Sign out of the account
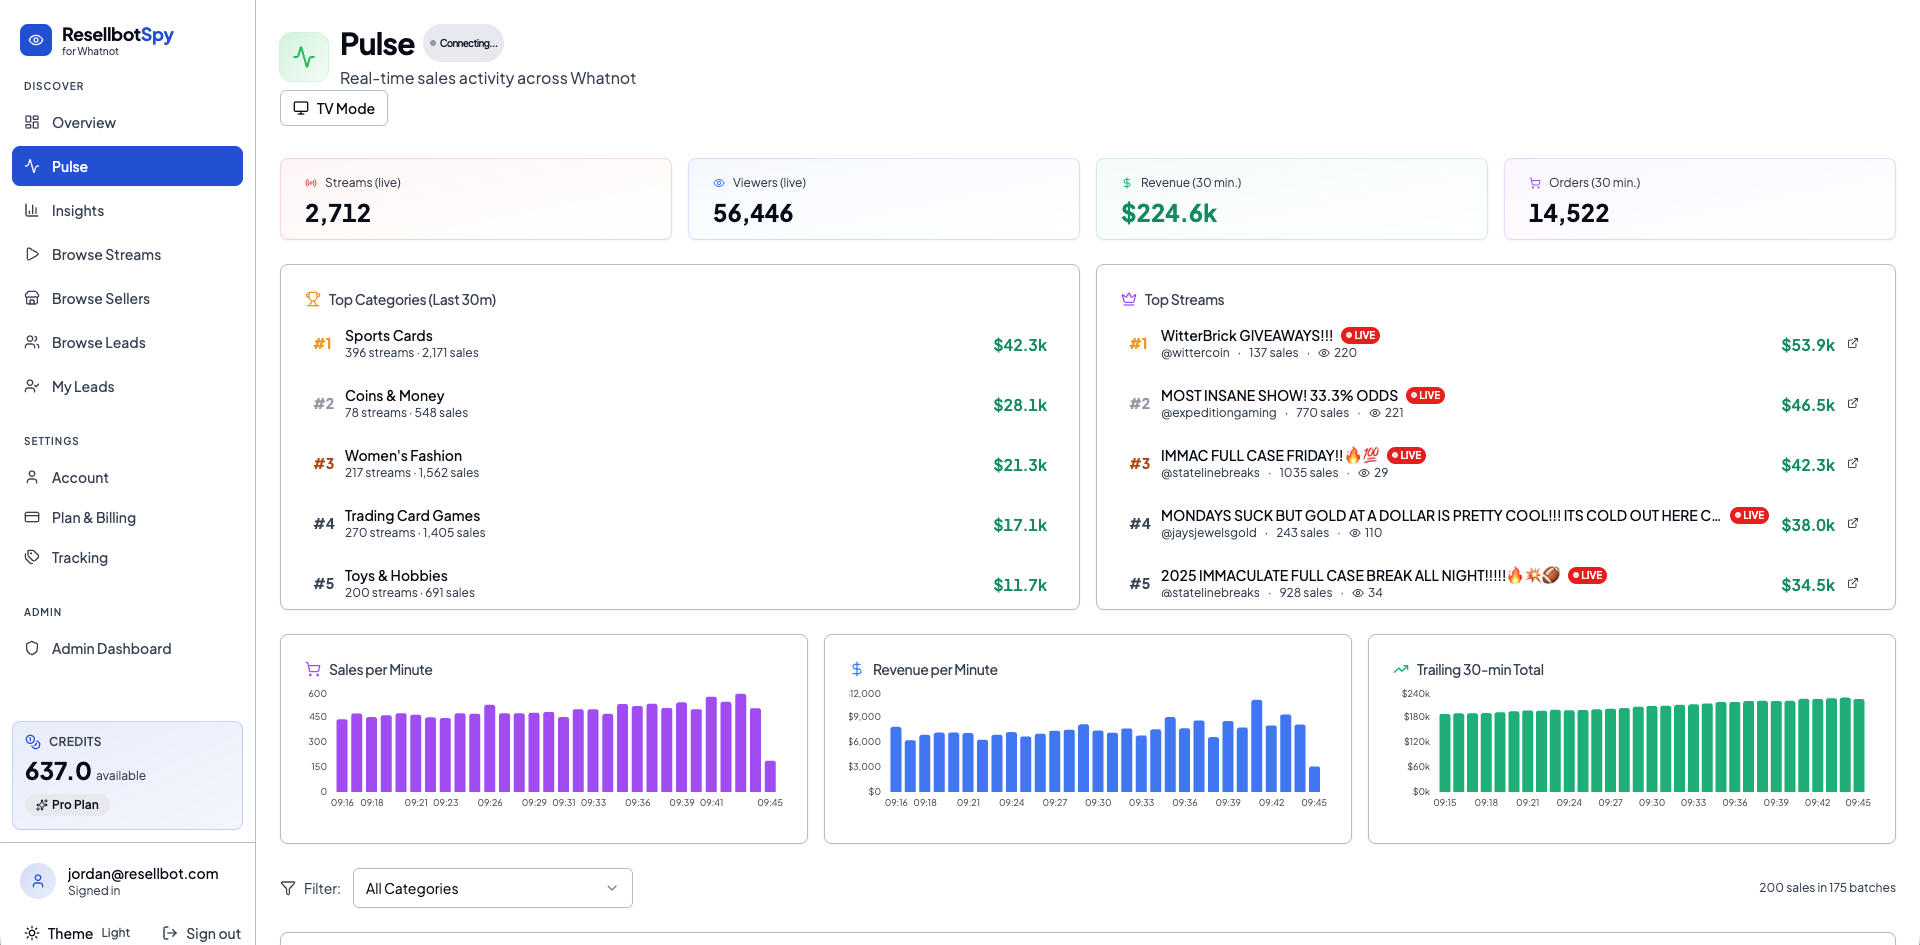This screenshot has height=945, width=1920. point(202,933)
